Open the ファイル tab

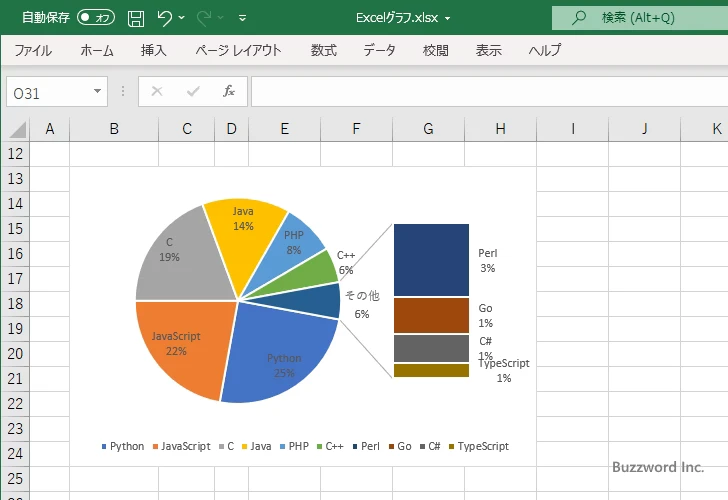[33, 50]
